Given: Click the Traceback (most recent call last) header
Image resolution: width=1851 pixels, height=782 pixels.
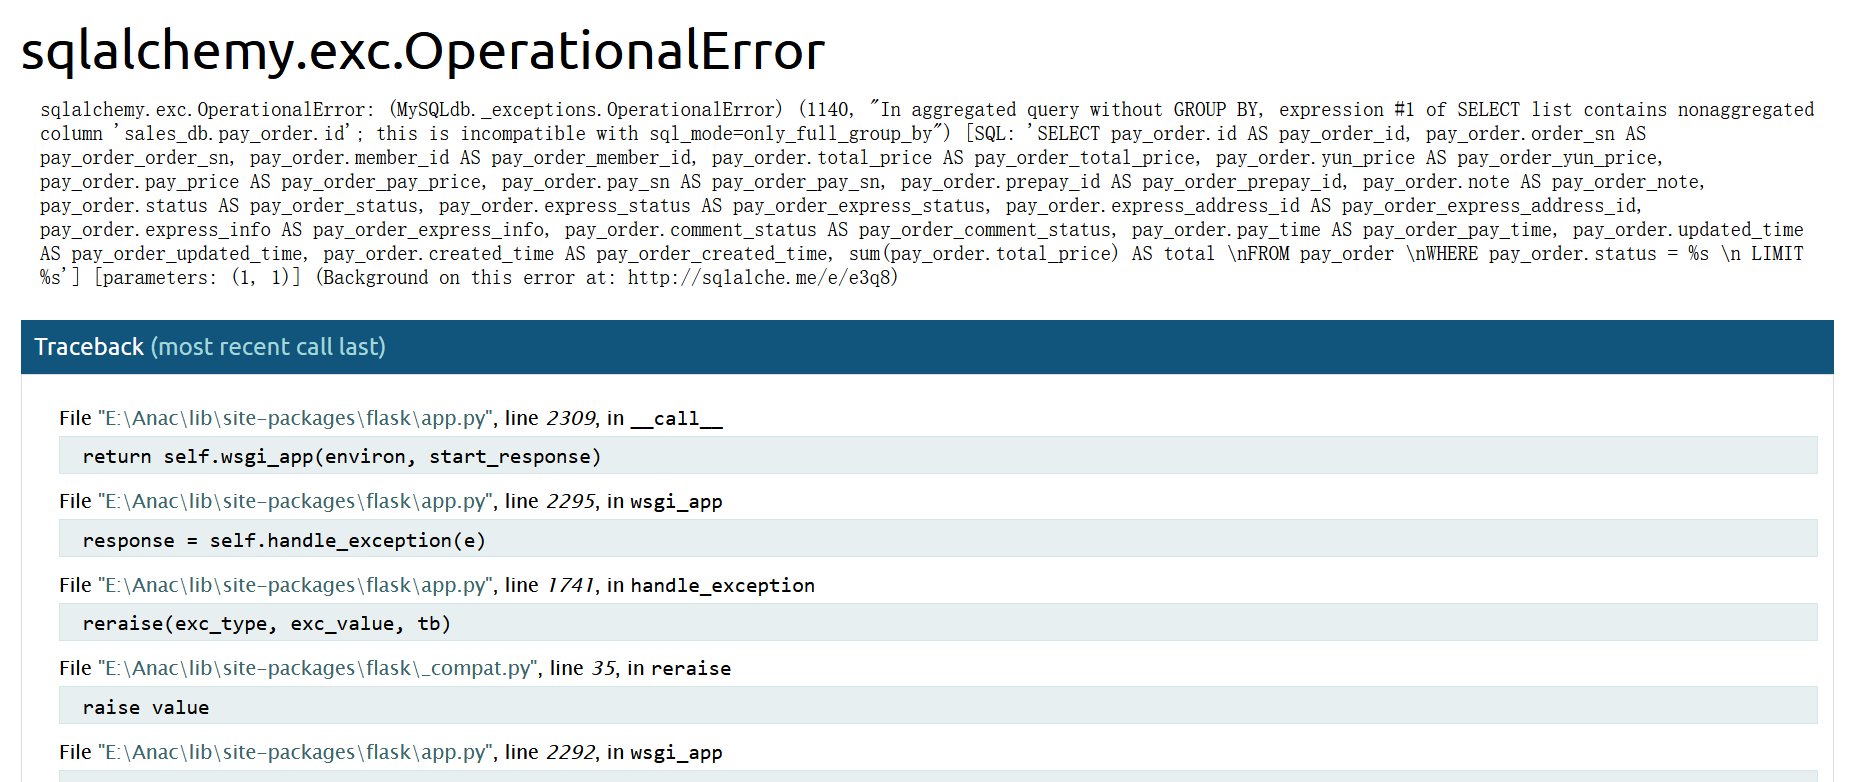Looking at the screenshot, I should (x=927, y=347).
